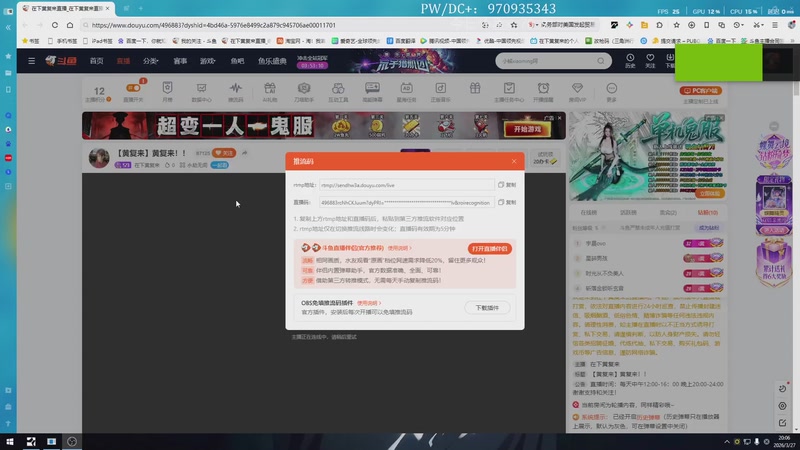Click the streamer avatar thumbnail

click(99, 158)
